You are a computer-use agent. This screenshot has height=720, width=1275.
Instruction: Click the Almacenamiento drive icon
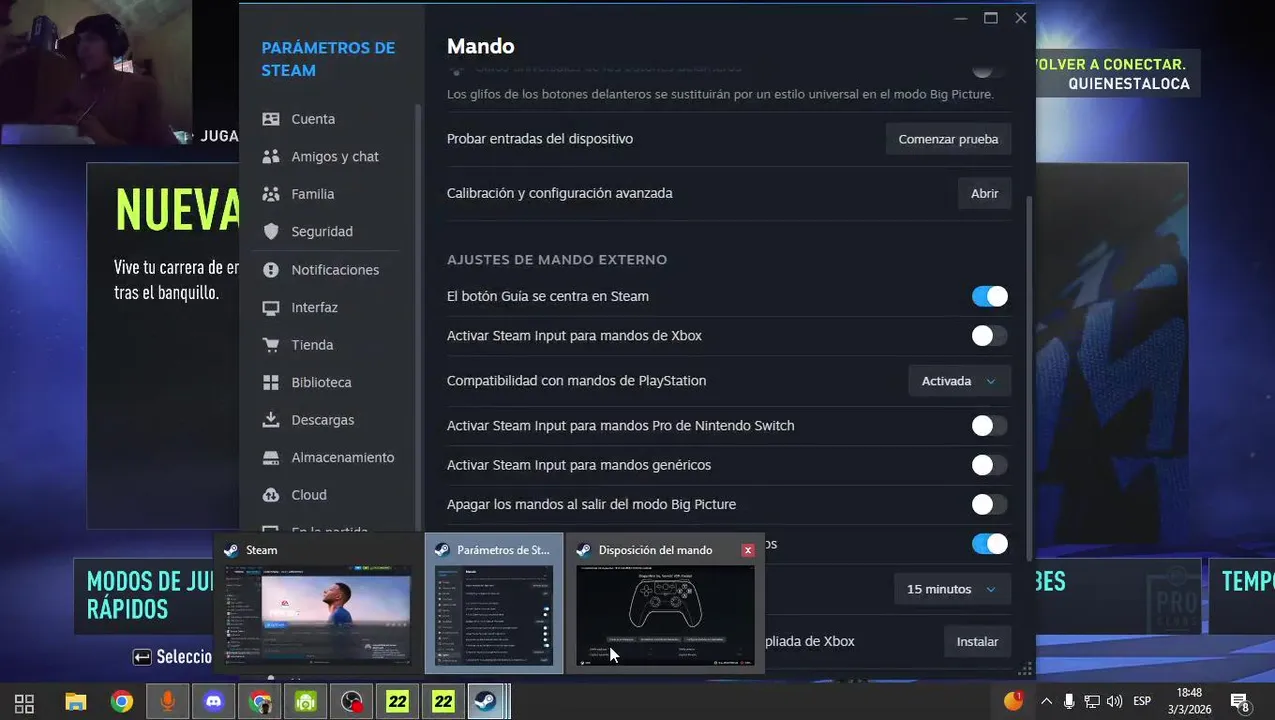[x=271, y=458]
